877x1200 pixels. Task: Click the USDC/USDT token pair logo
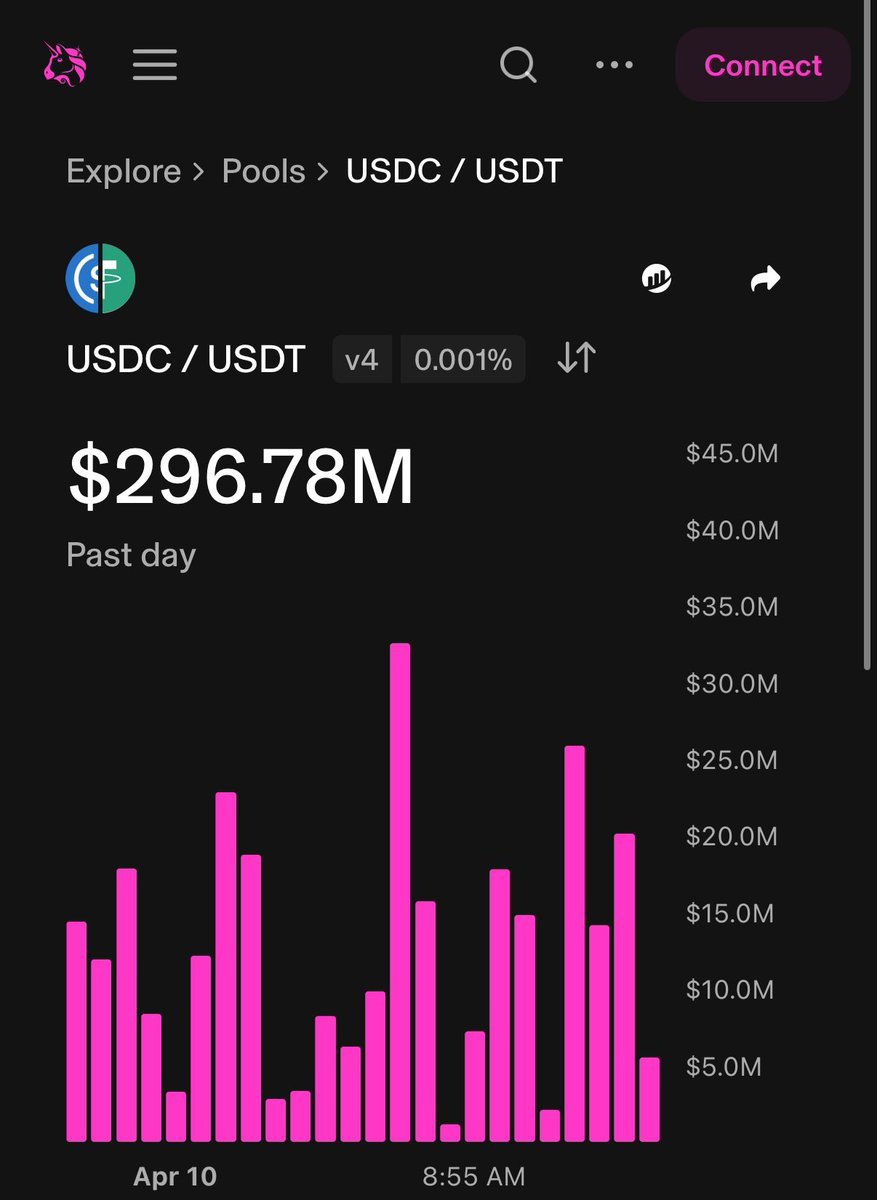coord(100,279)
